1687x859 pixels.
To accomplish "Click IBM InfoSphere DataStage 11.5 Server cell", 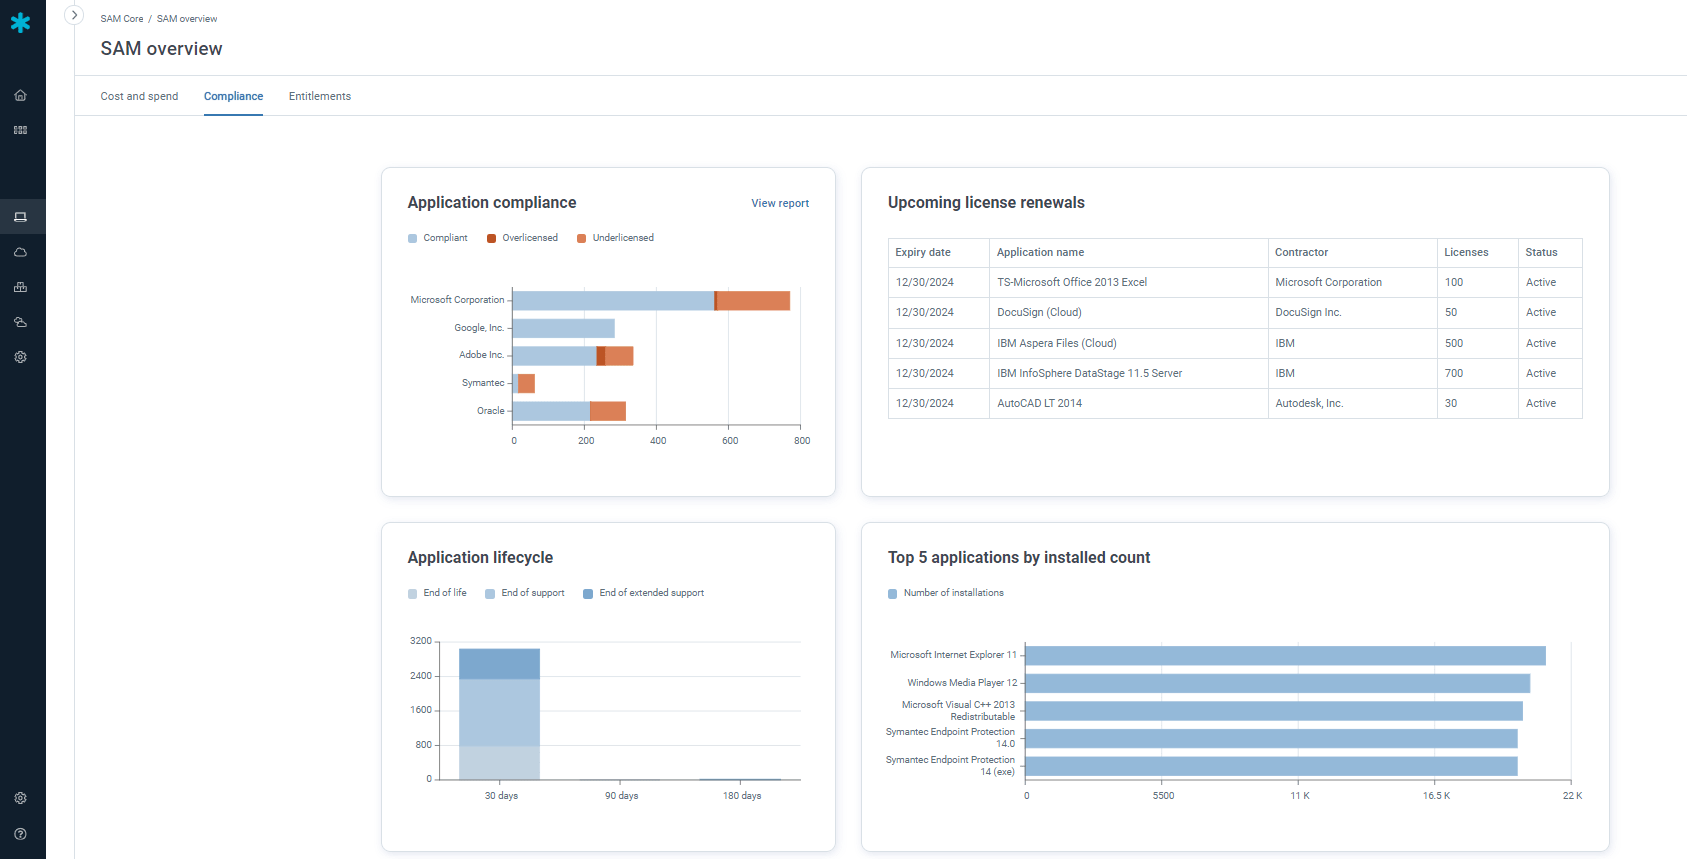I will (x=1128, y=373).
